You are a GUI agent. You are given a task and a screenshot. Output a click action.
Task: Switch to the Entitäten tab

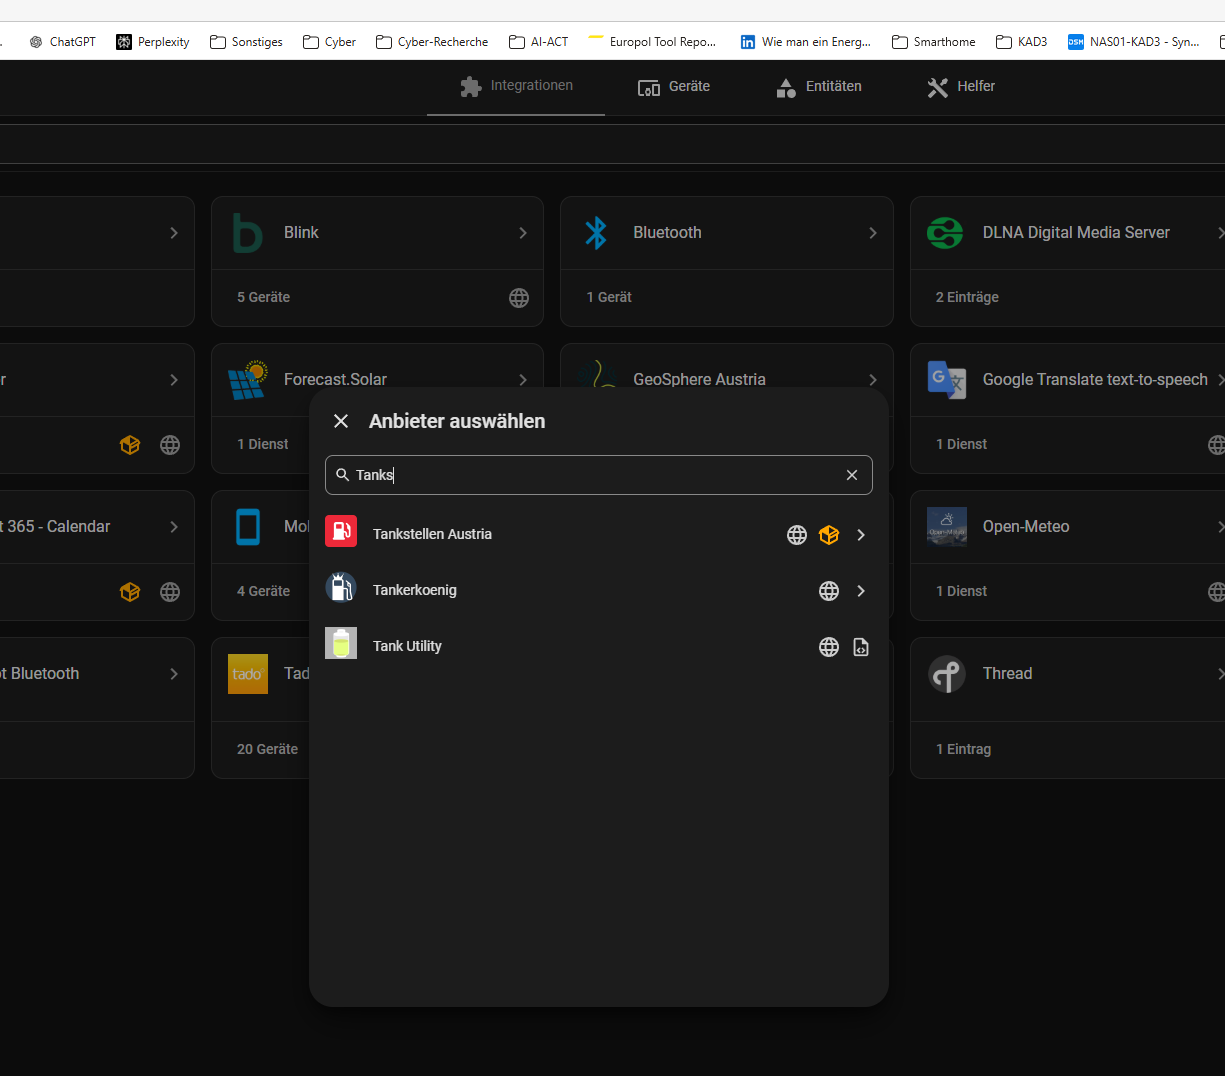coord(819,87)
